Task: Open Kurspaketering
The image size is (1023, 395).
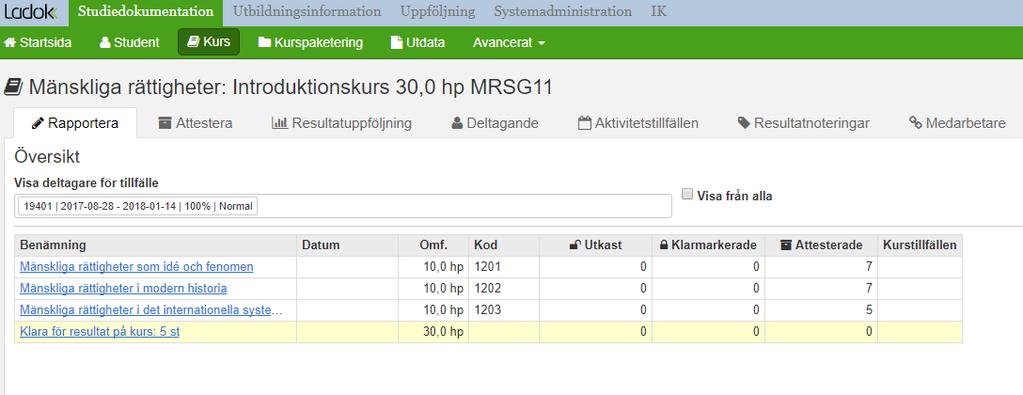Action: click(311, 42)
